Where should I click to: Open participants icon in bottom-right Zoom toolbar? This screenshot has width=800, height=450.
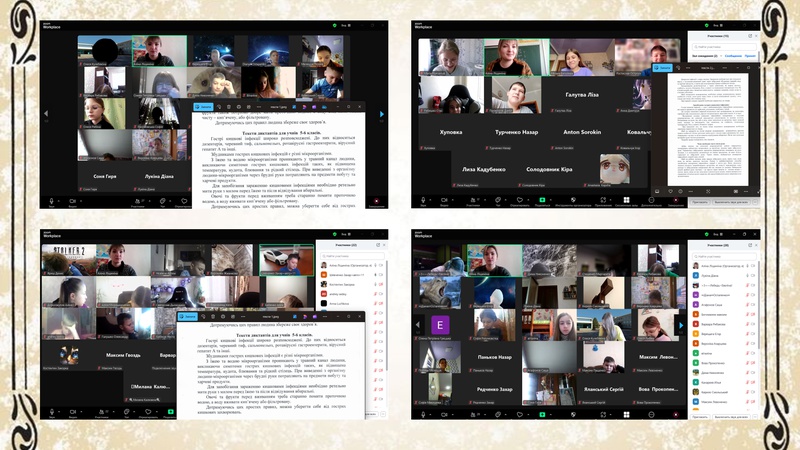pyautogui.click(x=473, y=414)
